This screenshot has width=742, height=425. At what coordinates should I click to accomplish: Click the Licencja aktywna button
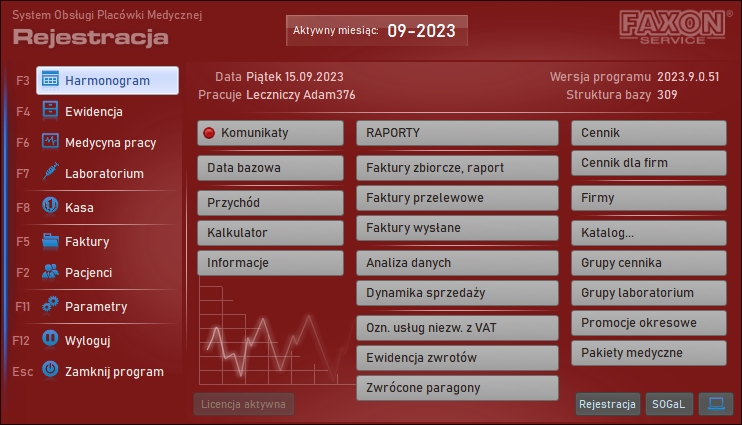tap(244, 404)
